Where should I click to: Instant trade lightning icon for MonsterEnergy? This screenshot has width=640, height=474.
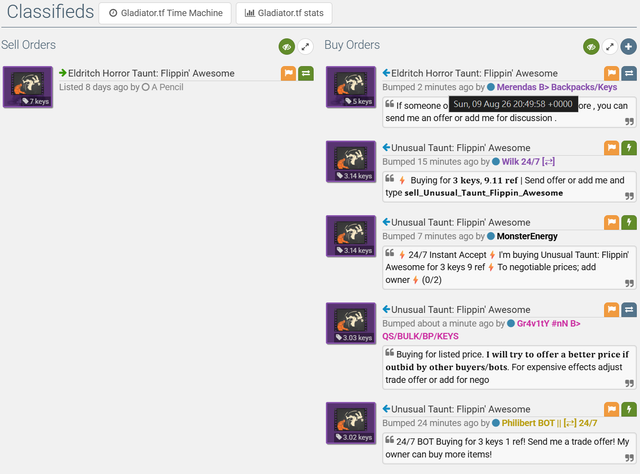(x=629, y=223)
